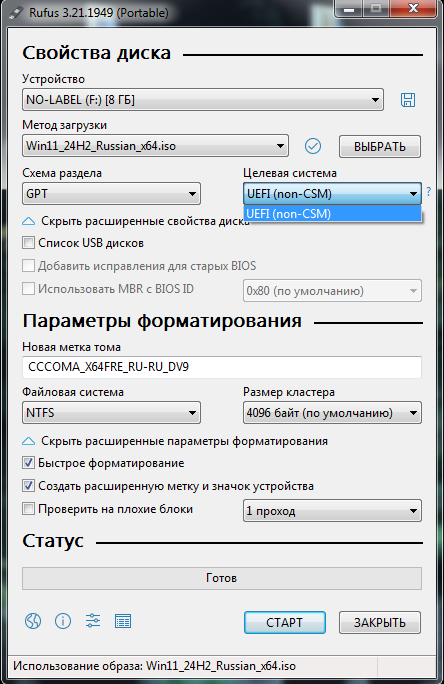
Task: Open the 1 проход passes dropdown
Action: (332, 511)
